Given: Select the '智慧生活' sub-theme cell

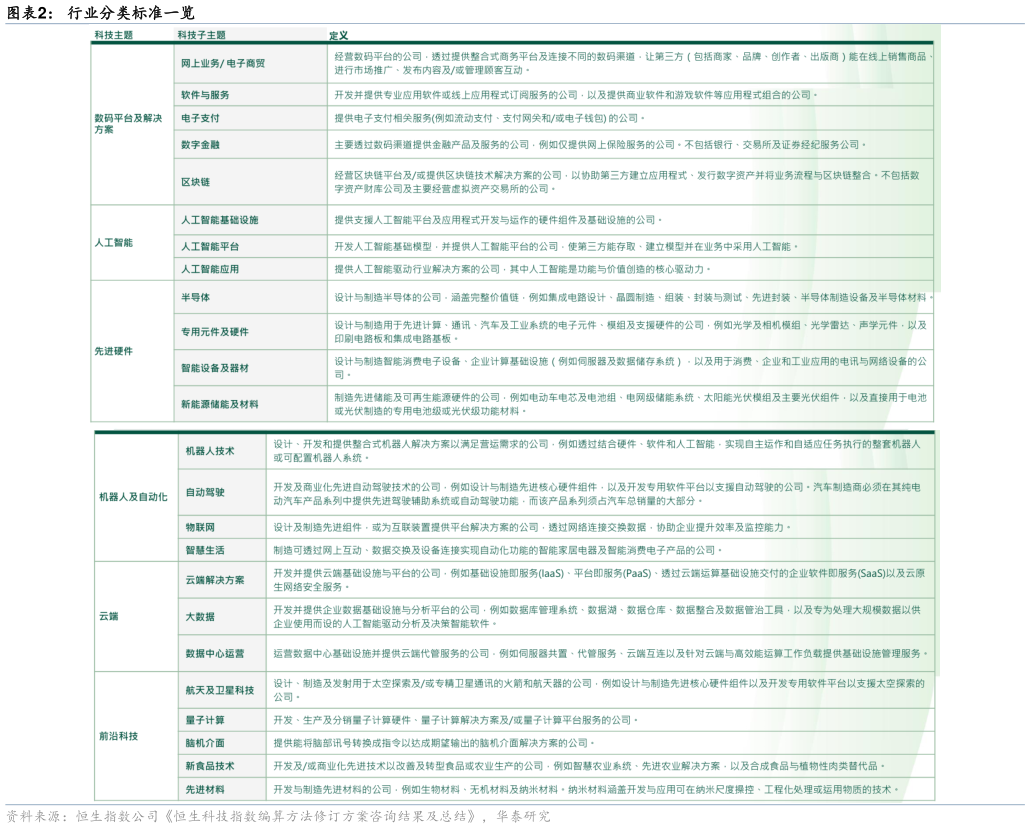Looking at the screenshot, I should pyautogui.click(x=222, y=550).
